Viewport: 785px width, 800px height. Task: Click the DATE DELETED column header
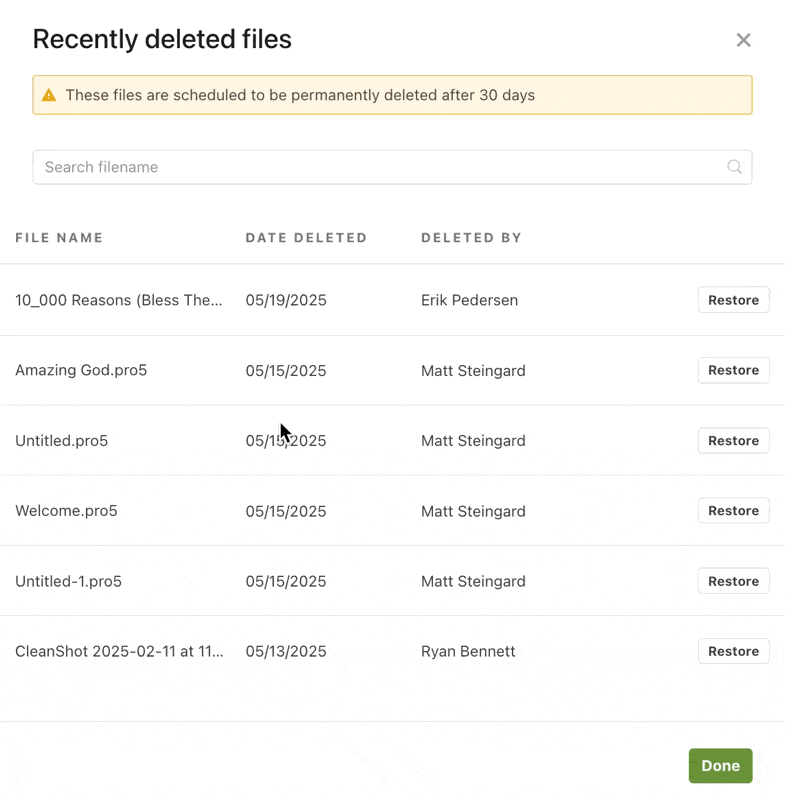(x=306, y=238)
